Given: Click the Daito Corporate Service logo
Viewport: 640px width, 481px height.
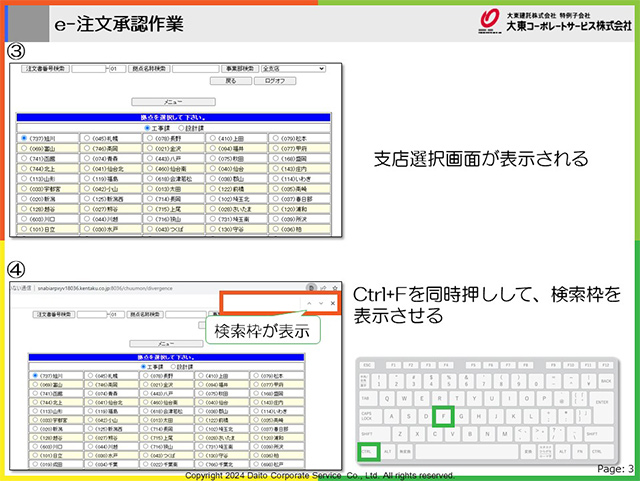Looking at the screenshot, I should tap(489, 19).
